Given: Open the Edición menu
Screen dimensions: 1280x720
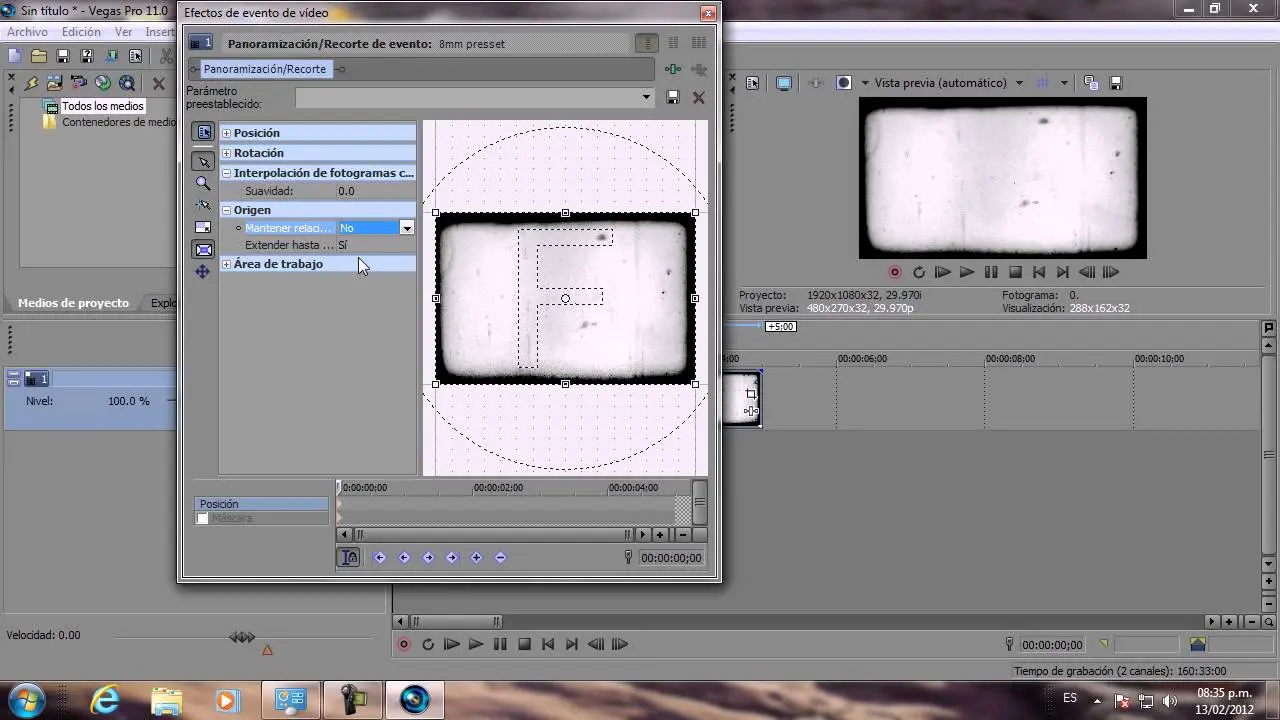Looking at the screenshot, I should point(81,32).
